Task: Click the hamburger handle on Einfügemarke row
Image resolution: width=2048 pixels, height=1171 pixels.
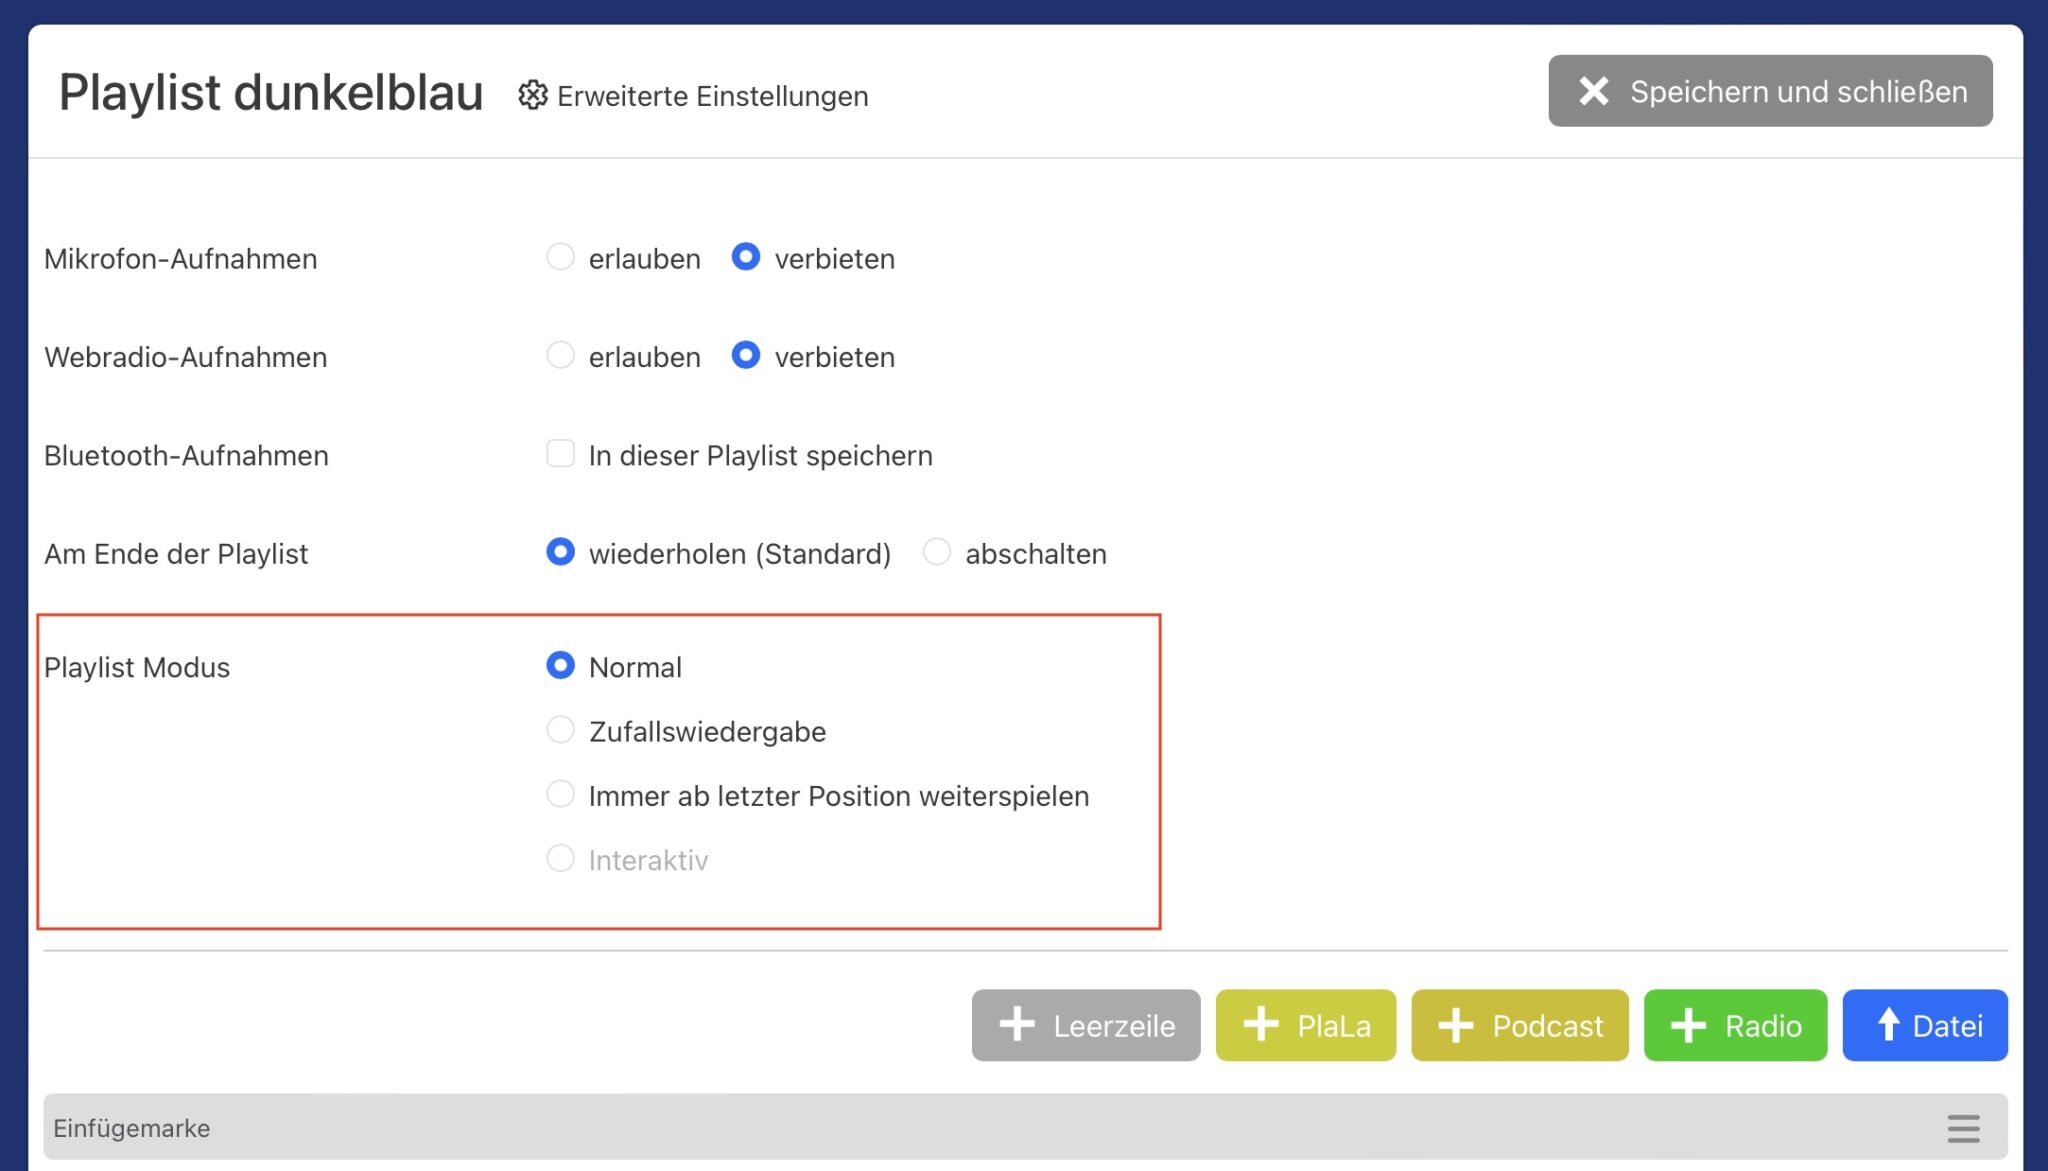Action: (1963, 1128)
